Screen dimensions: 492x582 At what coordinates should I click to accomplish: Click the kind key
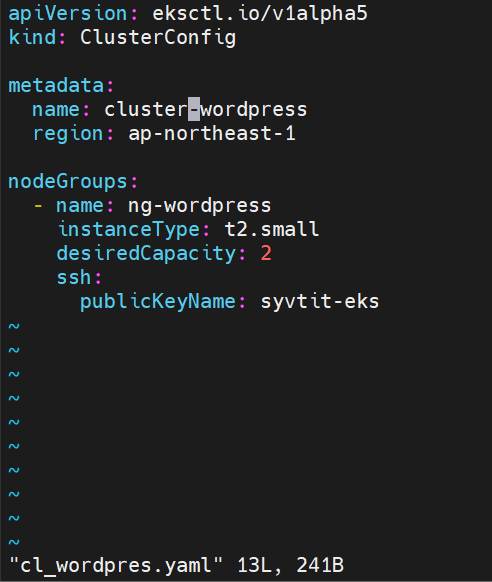(x=32, y=37)
